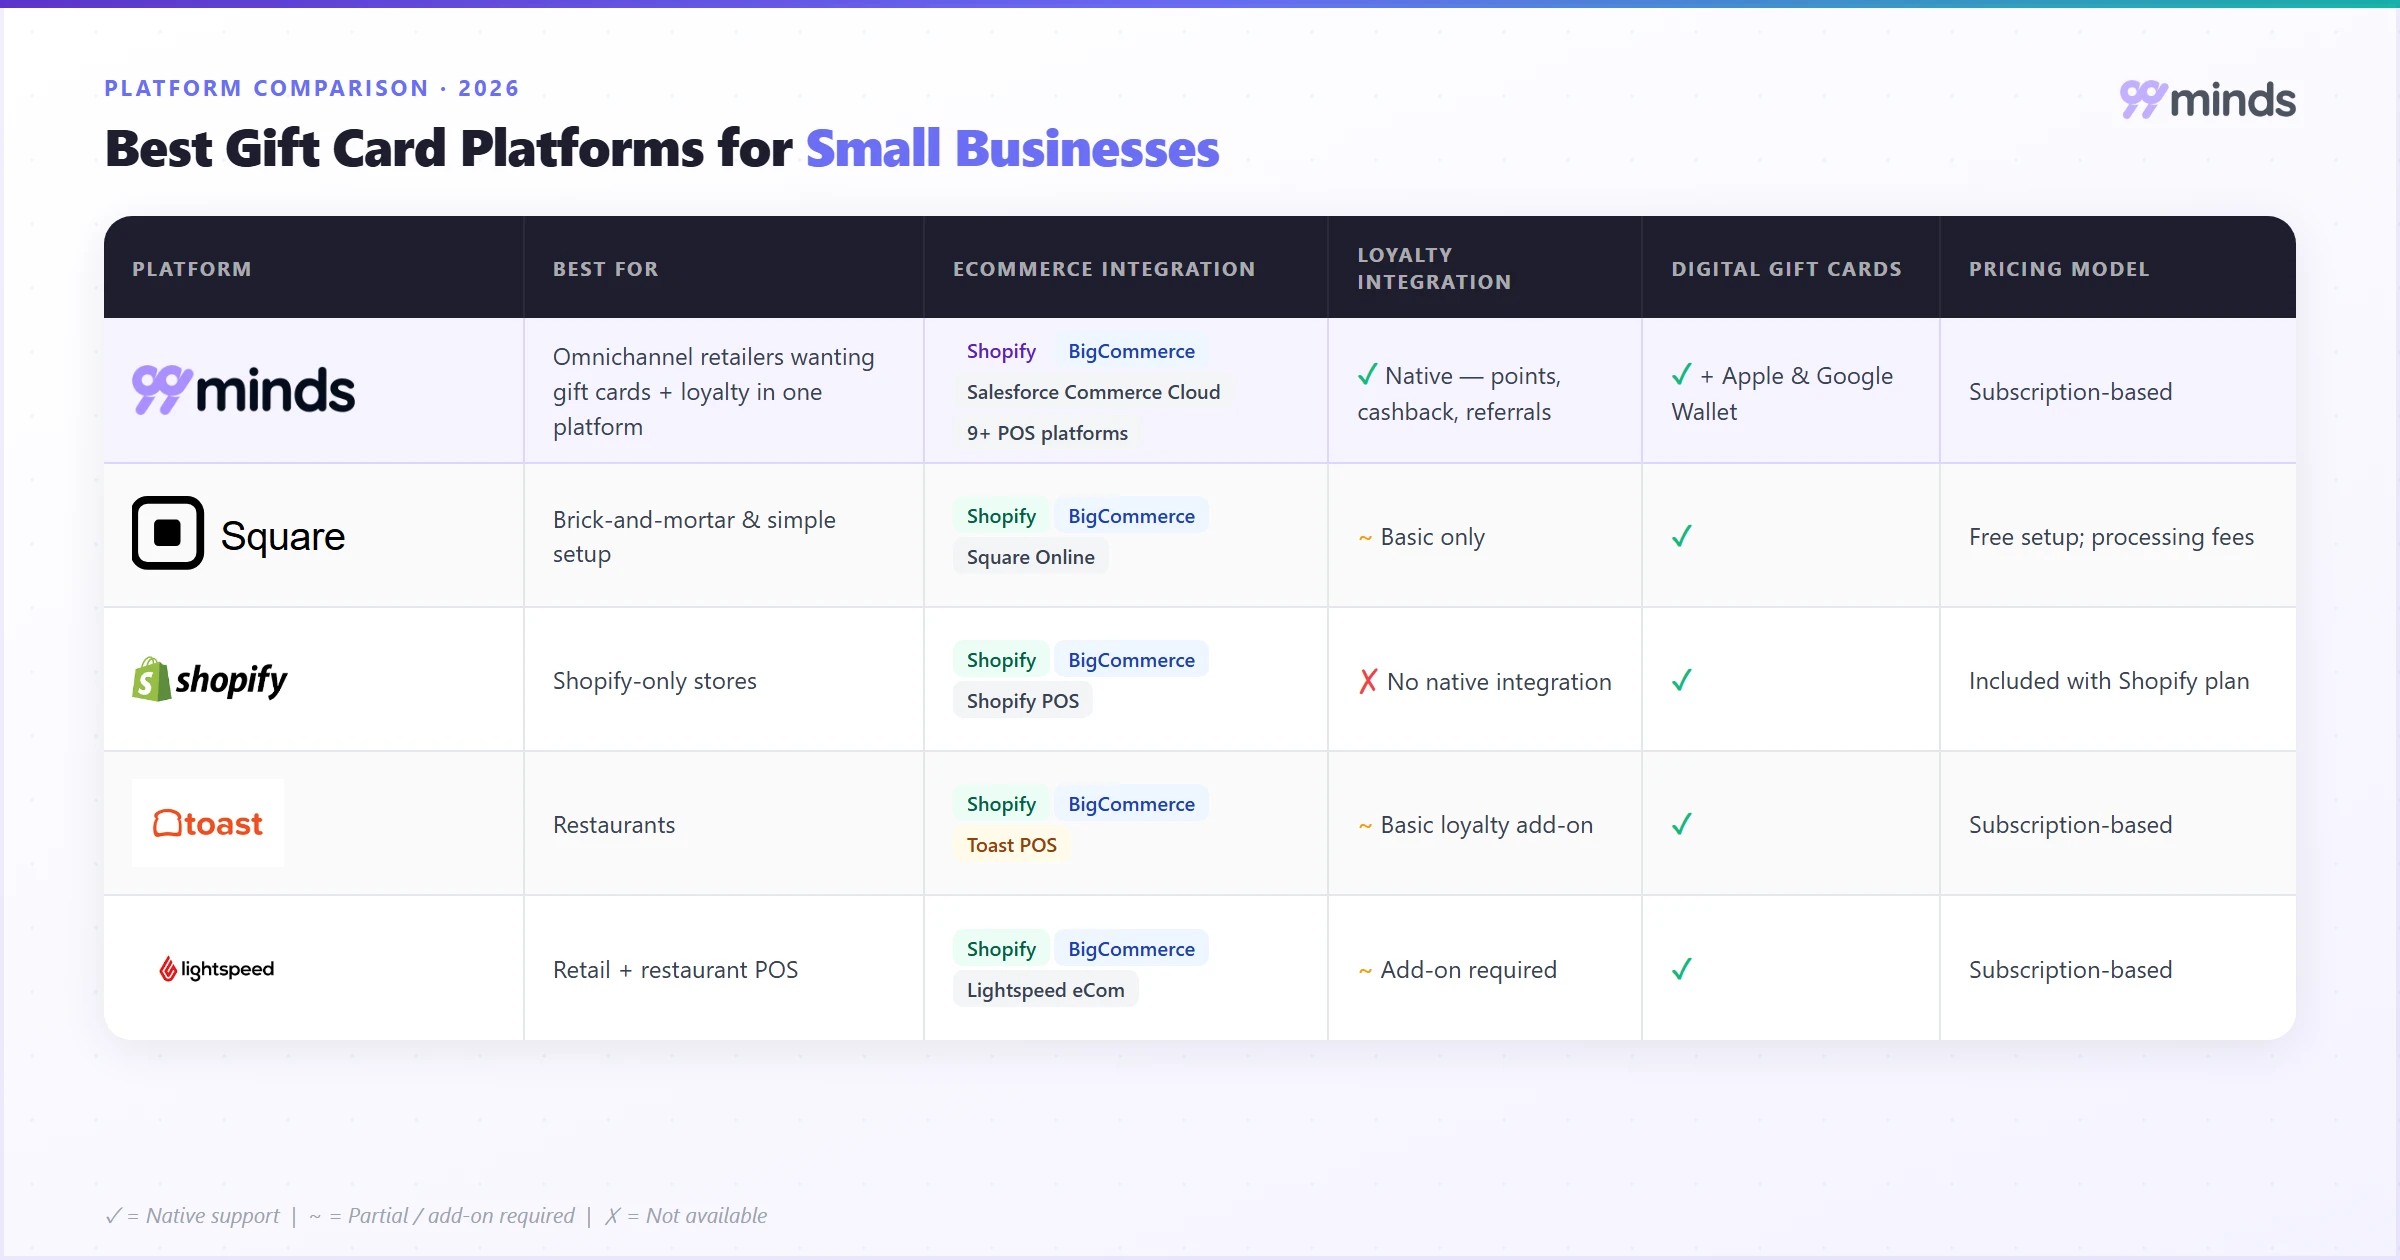
Task: Click the BigCommerce tag in the Shopify row
Action: tap(1131, 660)
